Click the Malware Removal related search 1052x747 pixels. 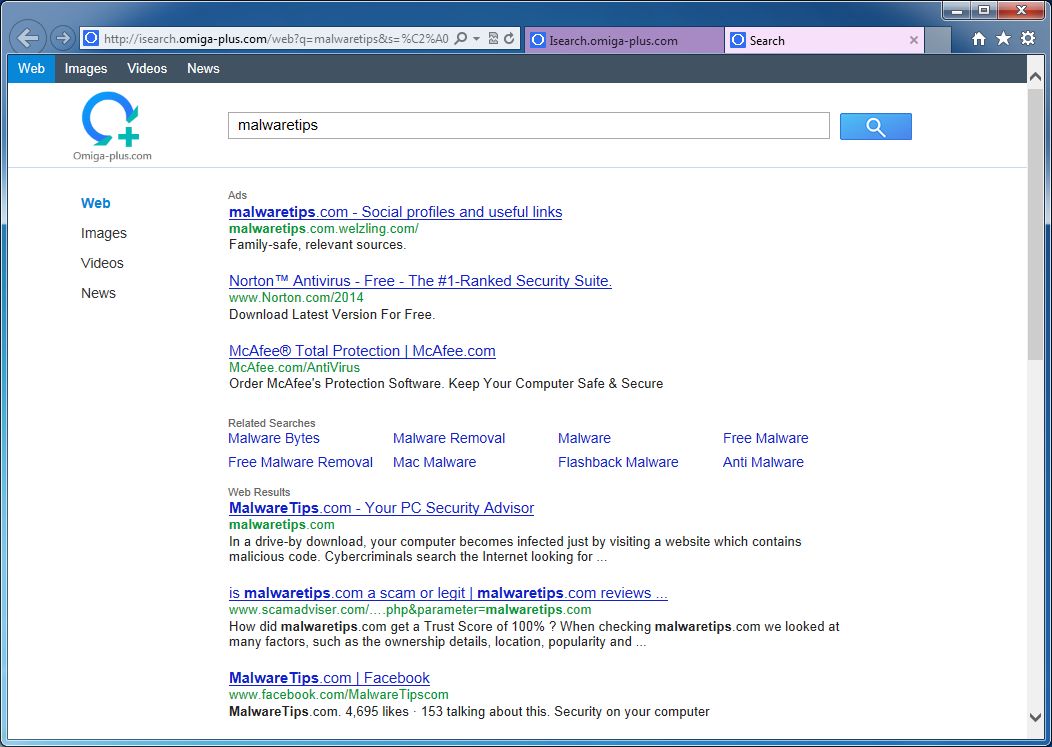pos(449,438)
